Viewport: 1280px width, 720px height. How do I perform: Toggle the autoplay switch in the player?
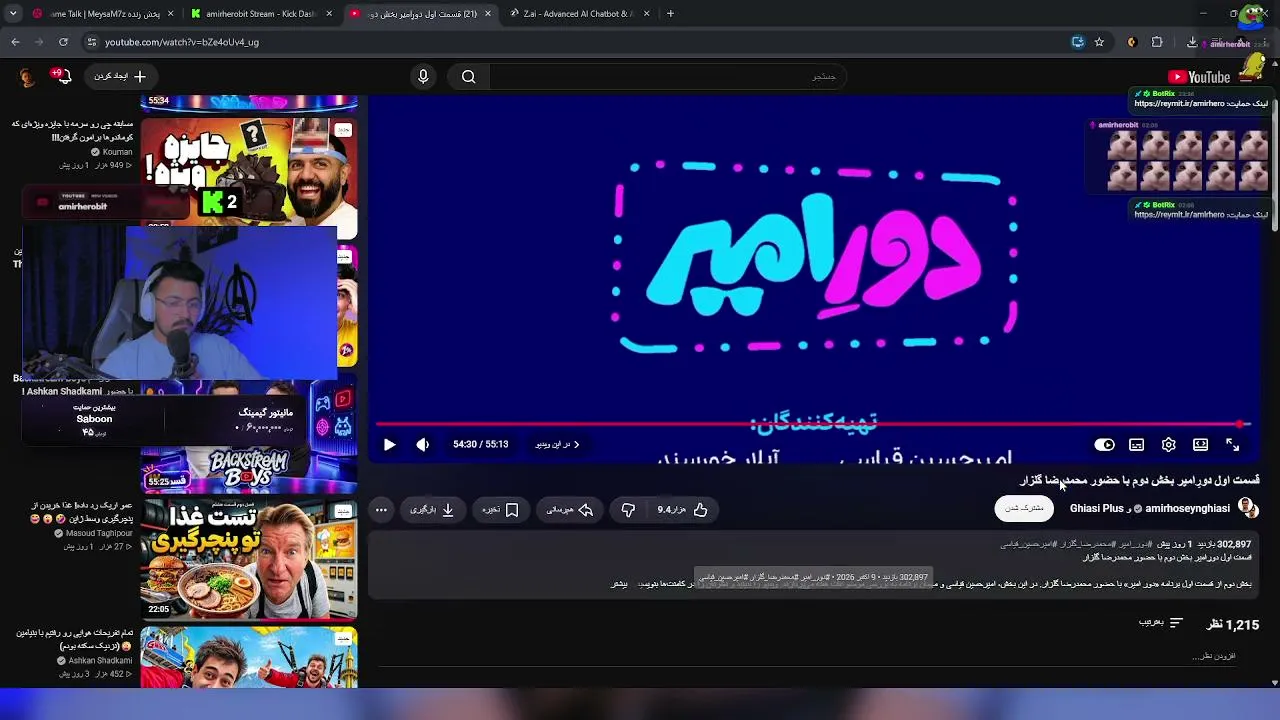[x=1104, y=445]
